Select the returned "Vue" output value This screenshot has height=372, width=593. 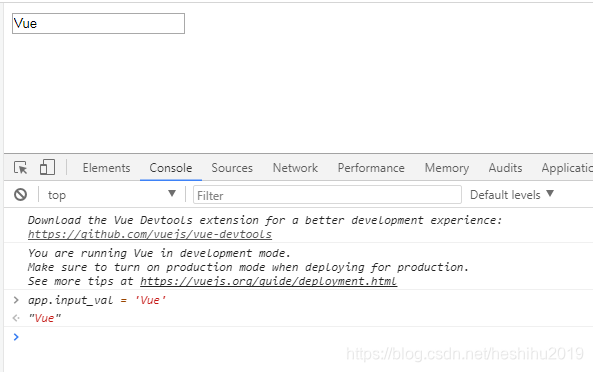(45, 318)
